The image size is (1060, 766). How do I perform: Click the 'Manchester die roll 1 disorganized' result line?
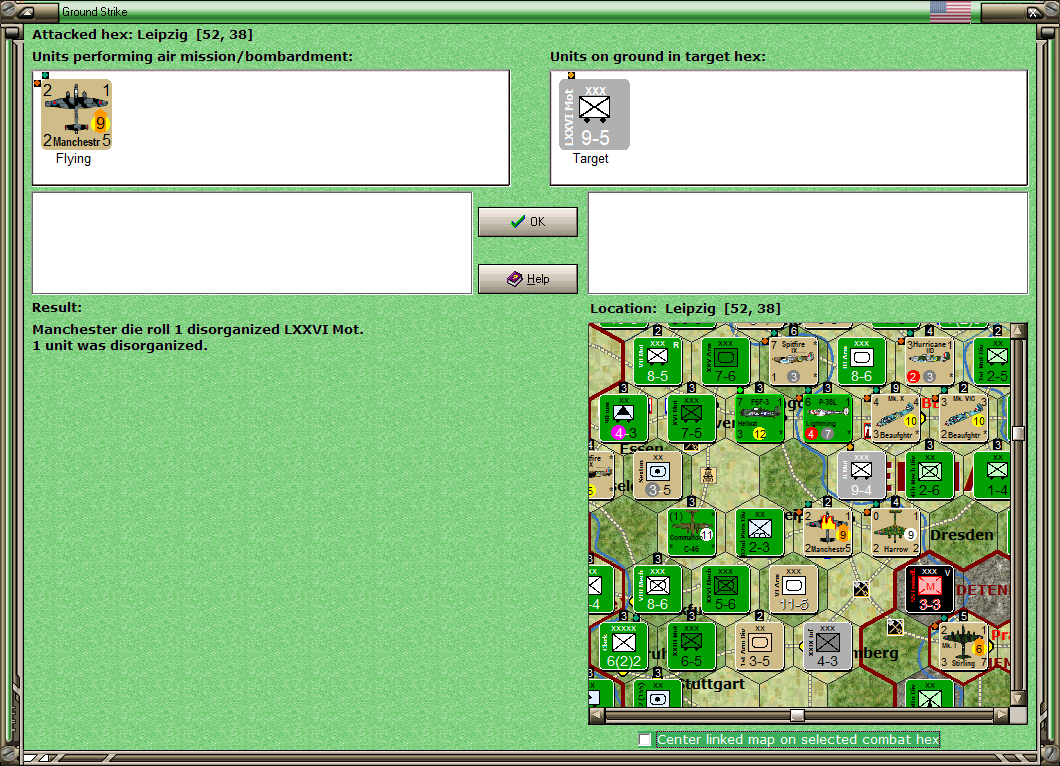pos(197,330)
